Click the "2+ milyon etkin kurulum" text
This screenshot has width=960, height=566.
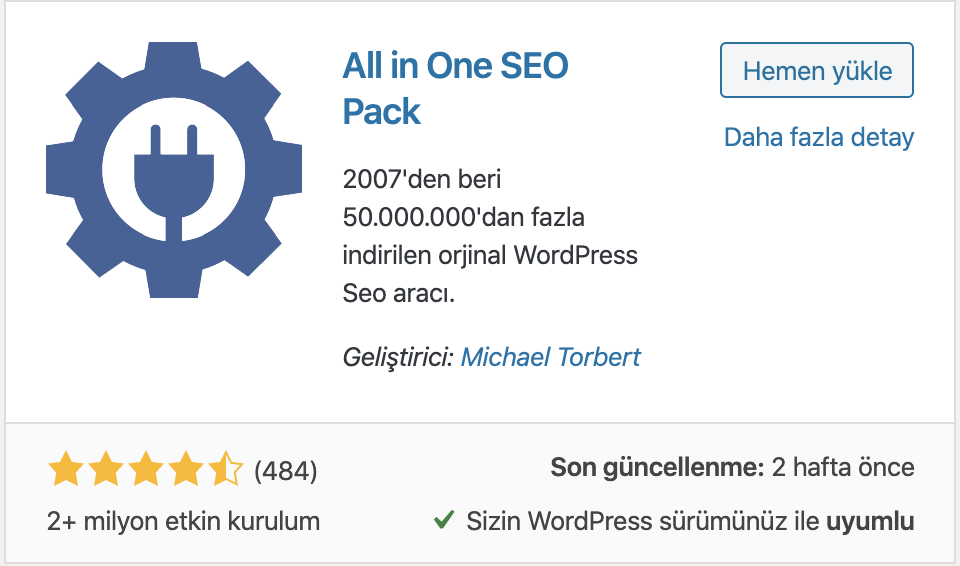183,521
